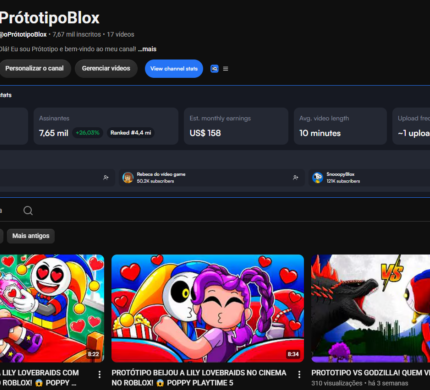Select the Mais antigos filter chip
The width and height of the screenshot is (430, 390).
(x=31, y=236)
